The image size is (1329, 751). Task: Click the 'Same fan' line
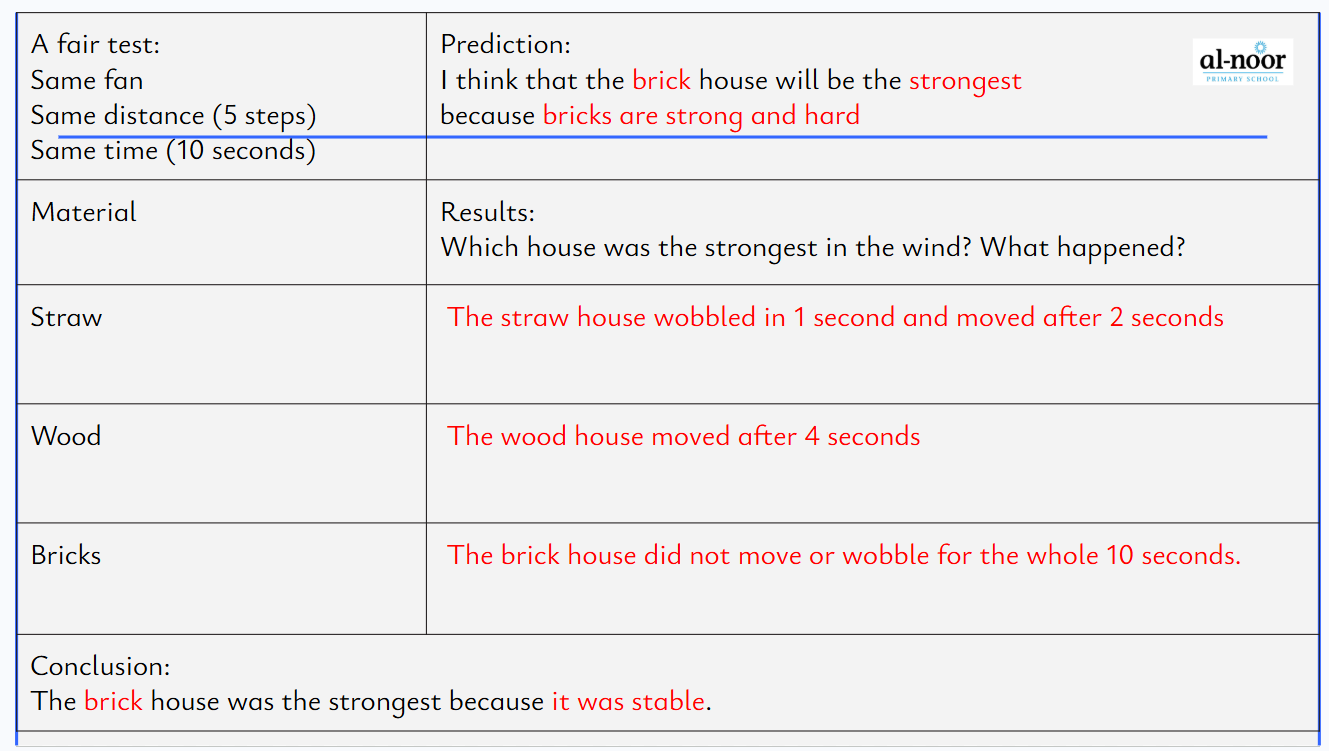[86, 80]
